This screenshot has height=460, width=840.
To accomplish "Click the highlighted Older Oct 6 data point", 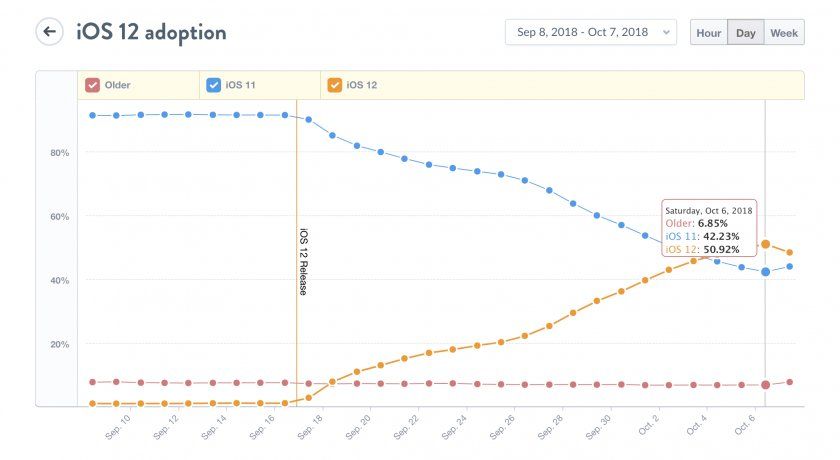I will point(766,385).
